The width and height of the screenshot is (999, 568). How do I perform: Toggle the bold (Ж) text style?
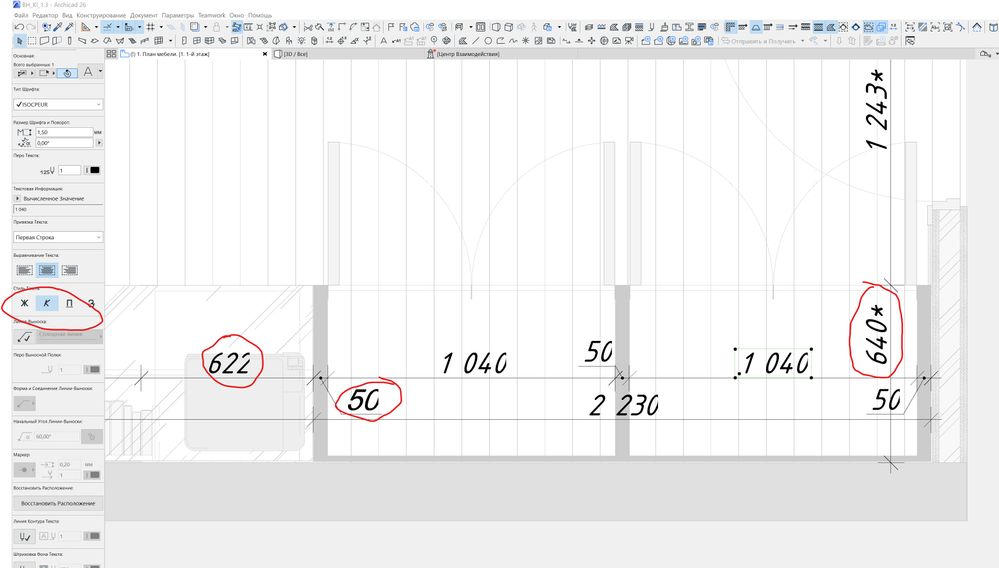25,303
